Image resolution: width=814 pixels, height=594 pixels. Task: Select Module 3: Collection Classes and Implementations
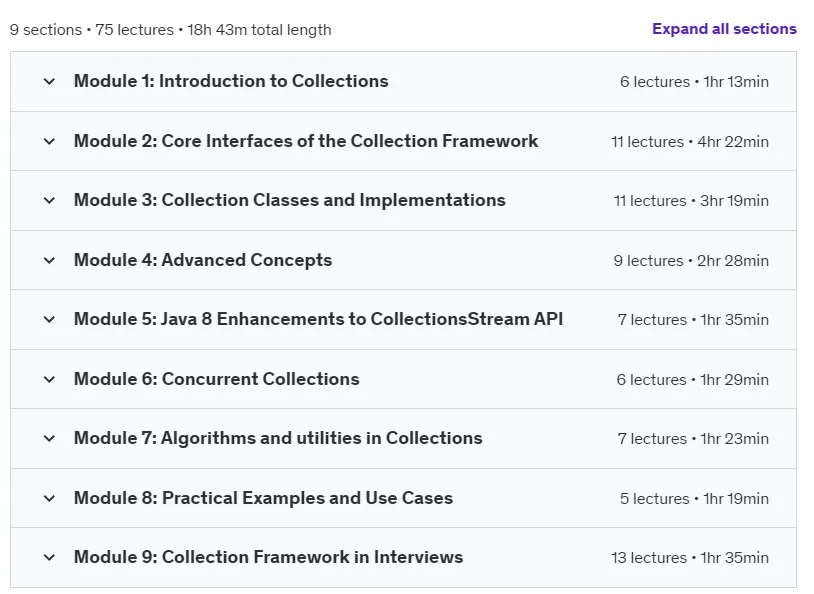[290, 200]
